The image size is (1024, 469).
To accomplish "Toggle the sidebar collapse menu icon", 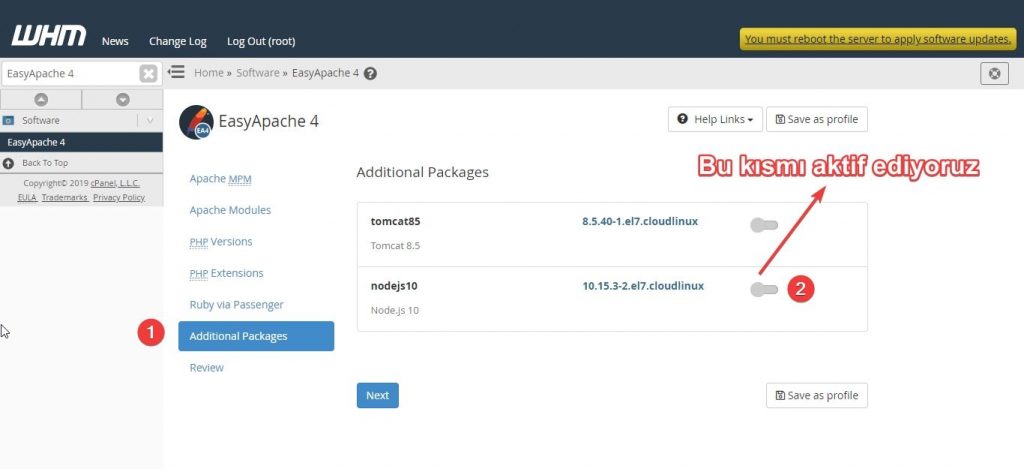I will [x=176, y=72].
